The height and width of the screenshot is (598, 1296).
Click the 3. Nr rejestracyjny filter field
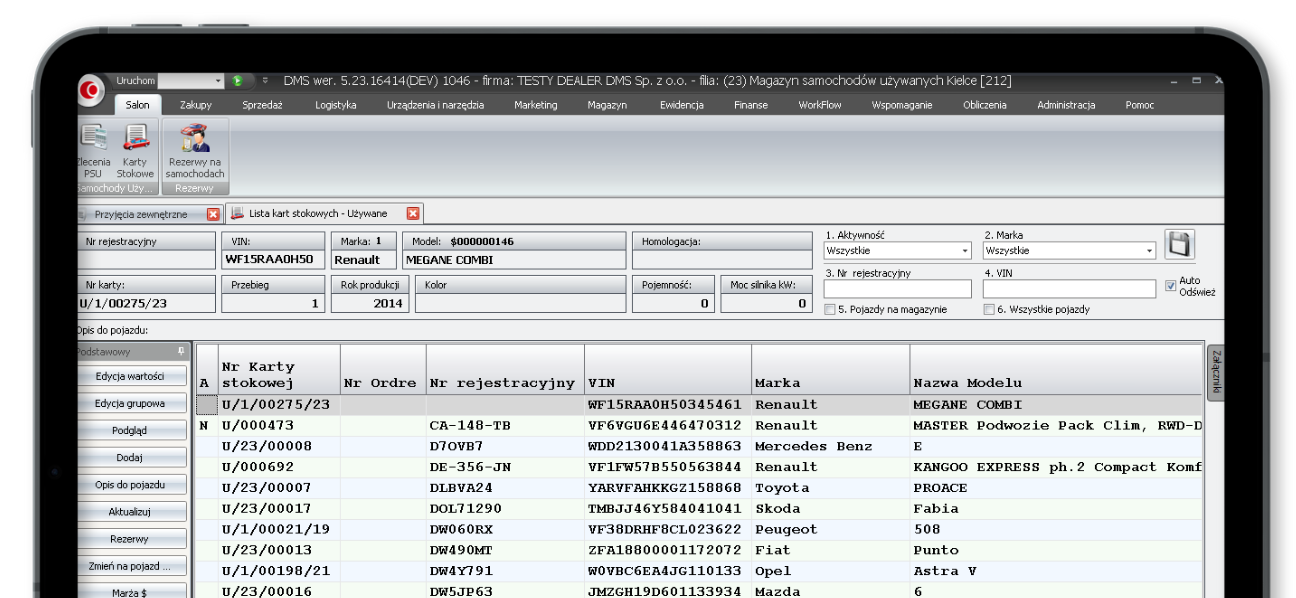(898, 289)
